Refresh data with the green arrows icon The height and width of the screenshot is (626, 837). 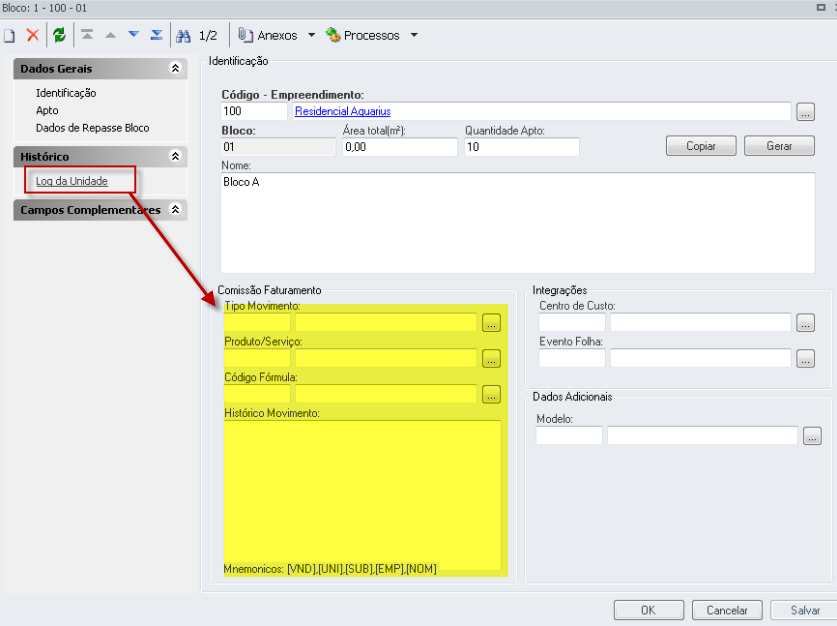point(59,35)
